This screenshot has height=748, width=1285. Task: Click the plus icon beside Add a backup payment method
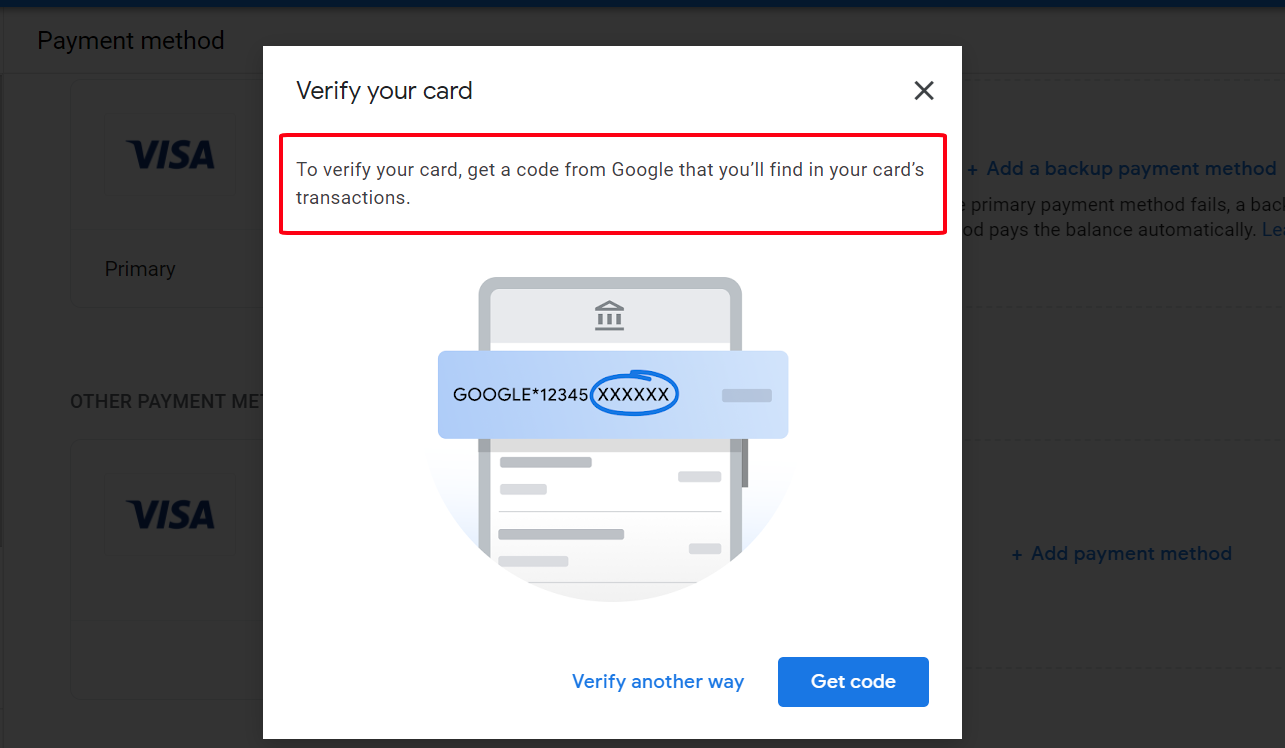coord(971,168)
